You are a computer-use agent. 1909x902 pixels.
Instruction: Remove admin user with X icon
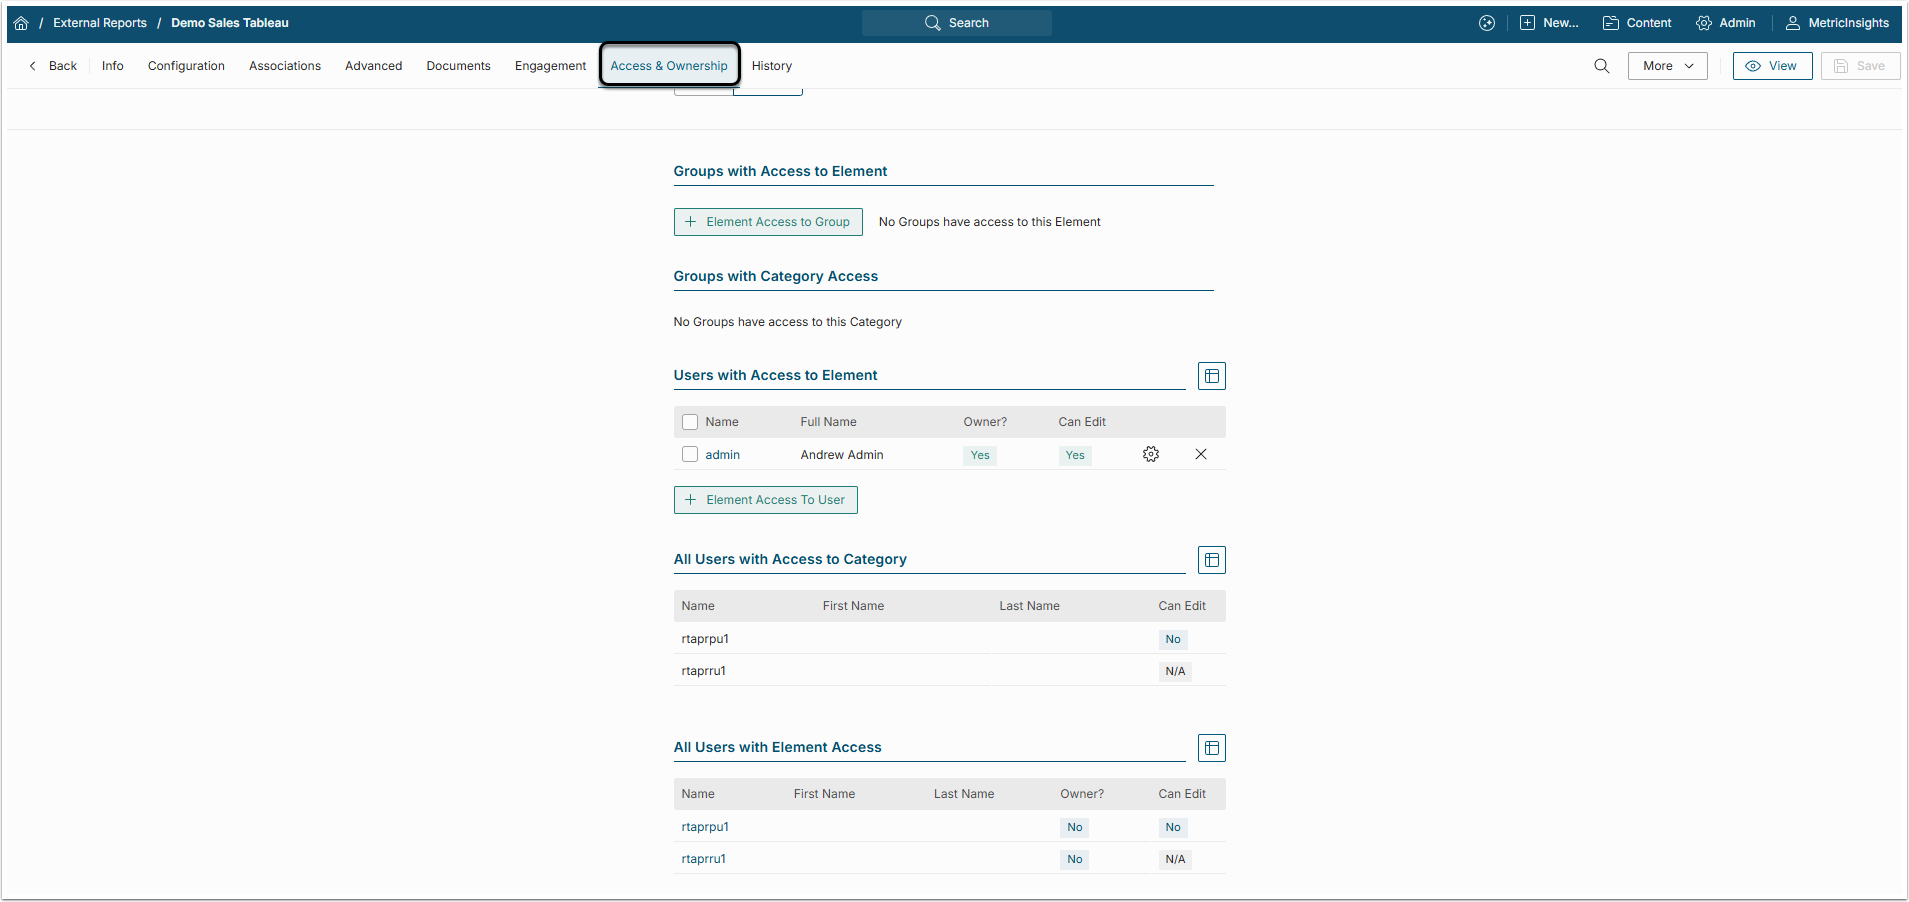point(1201,455)
